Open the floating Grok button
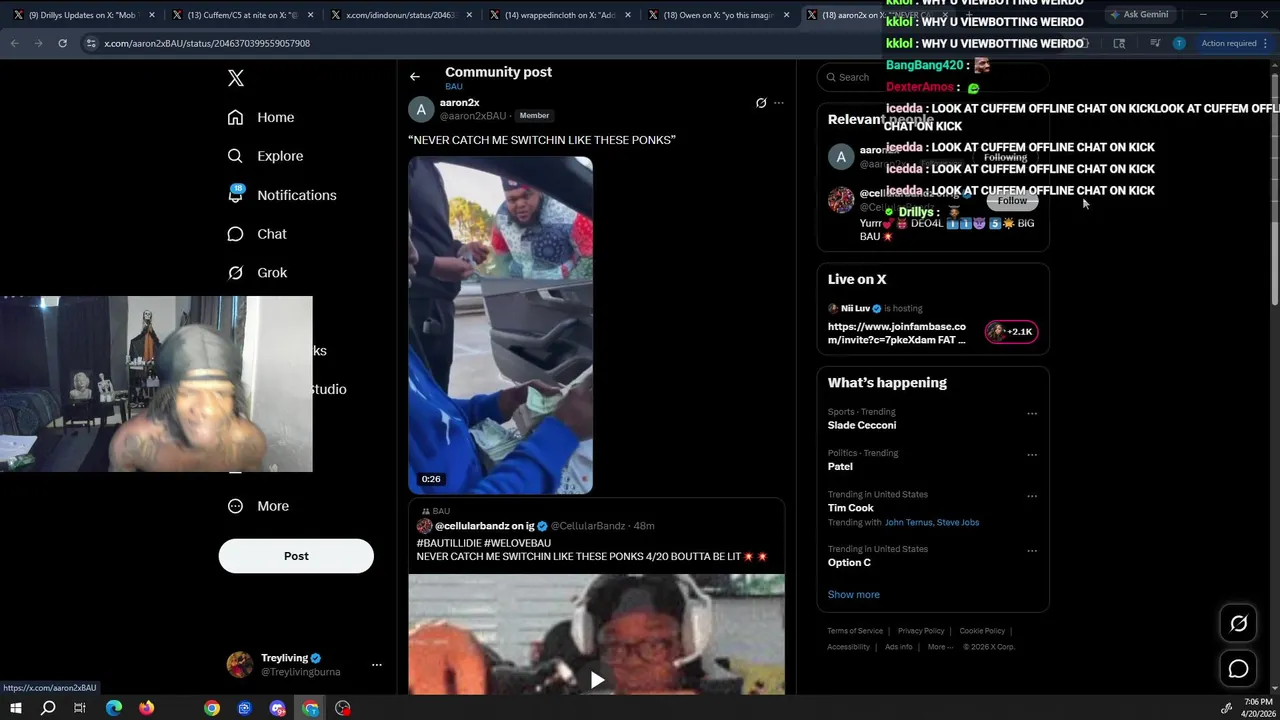Screen dimensions: 1280x720 (1238, 624)
